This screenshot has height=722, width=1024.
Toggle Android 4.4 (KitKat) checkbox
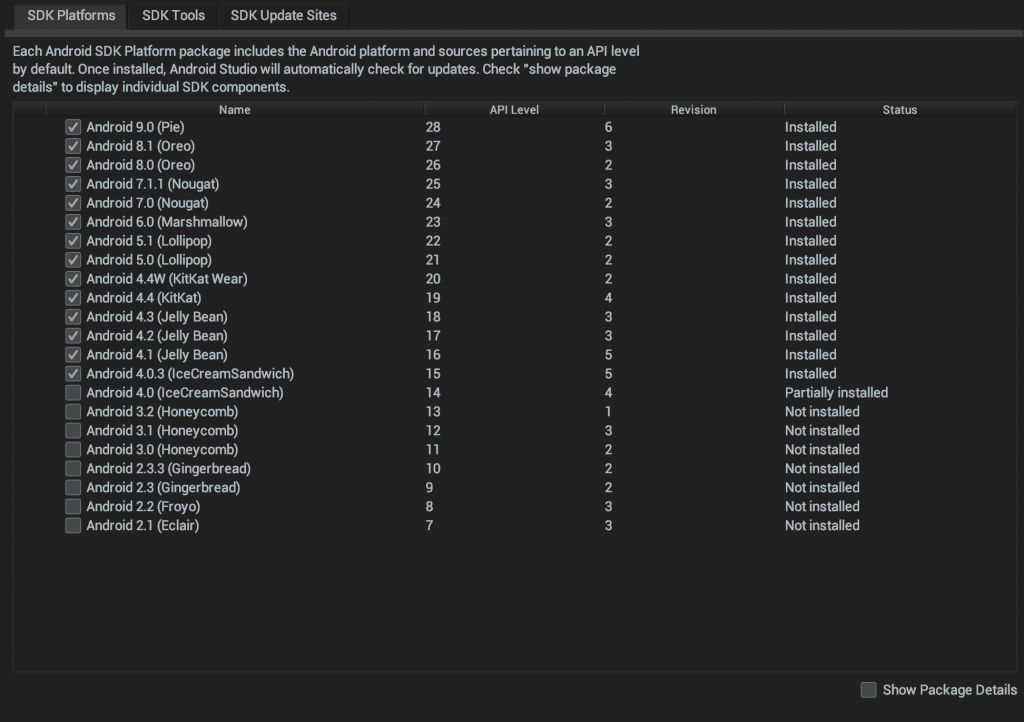[x=72, y=298]
